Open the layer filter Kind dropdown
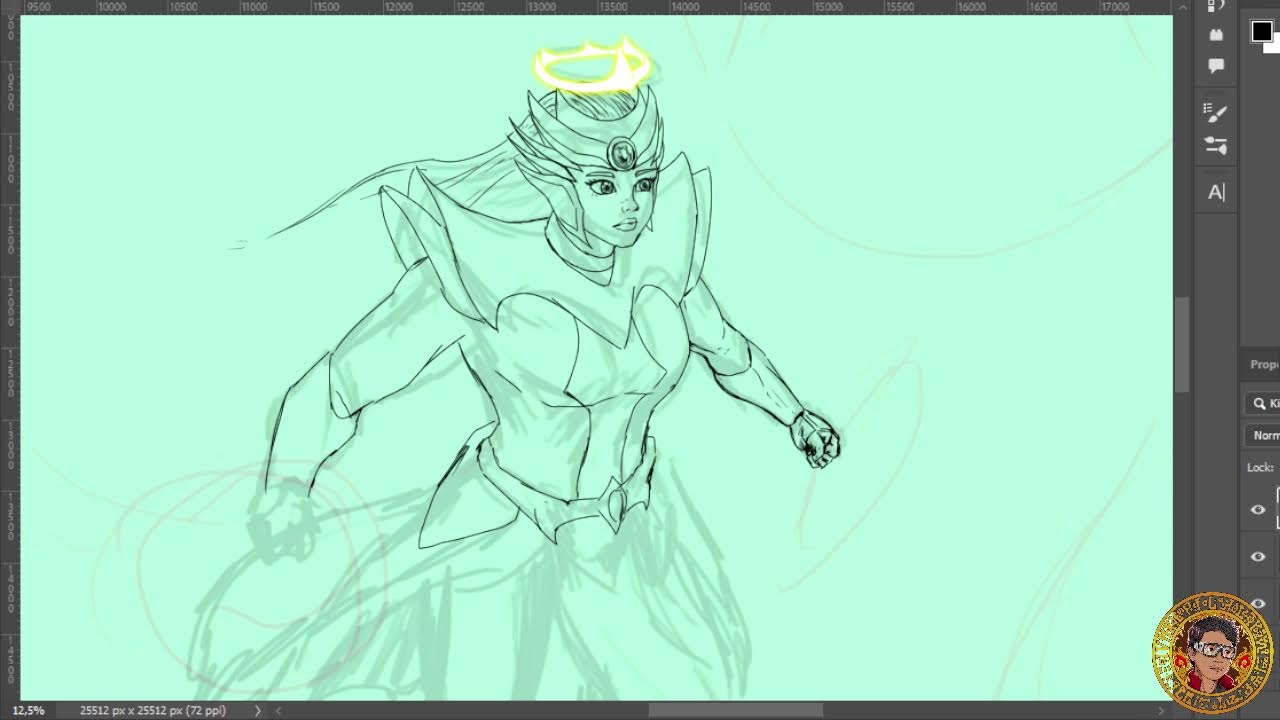The height and width of the screenshot is (720, 1280). tap(1265, 403)
